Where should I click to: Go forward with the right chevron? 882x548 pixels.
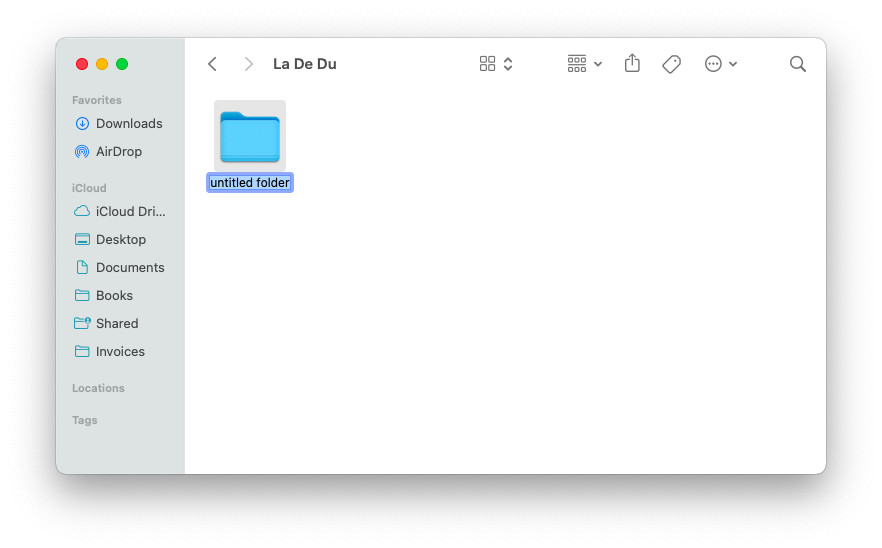(248, 64)
